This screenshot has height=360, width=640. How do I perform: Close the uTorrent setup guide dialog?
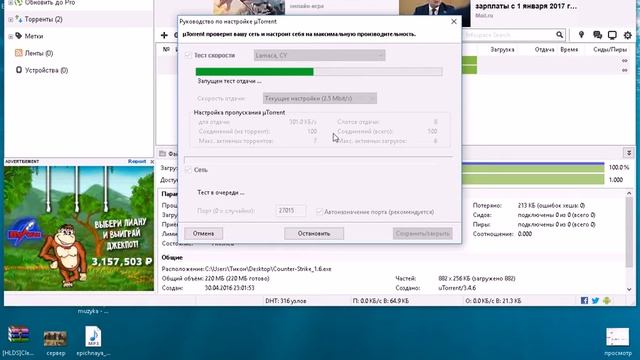click(x=453, y=22)
